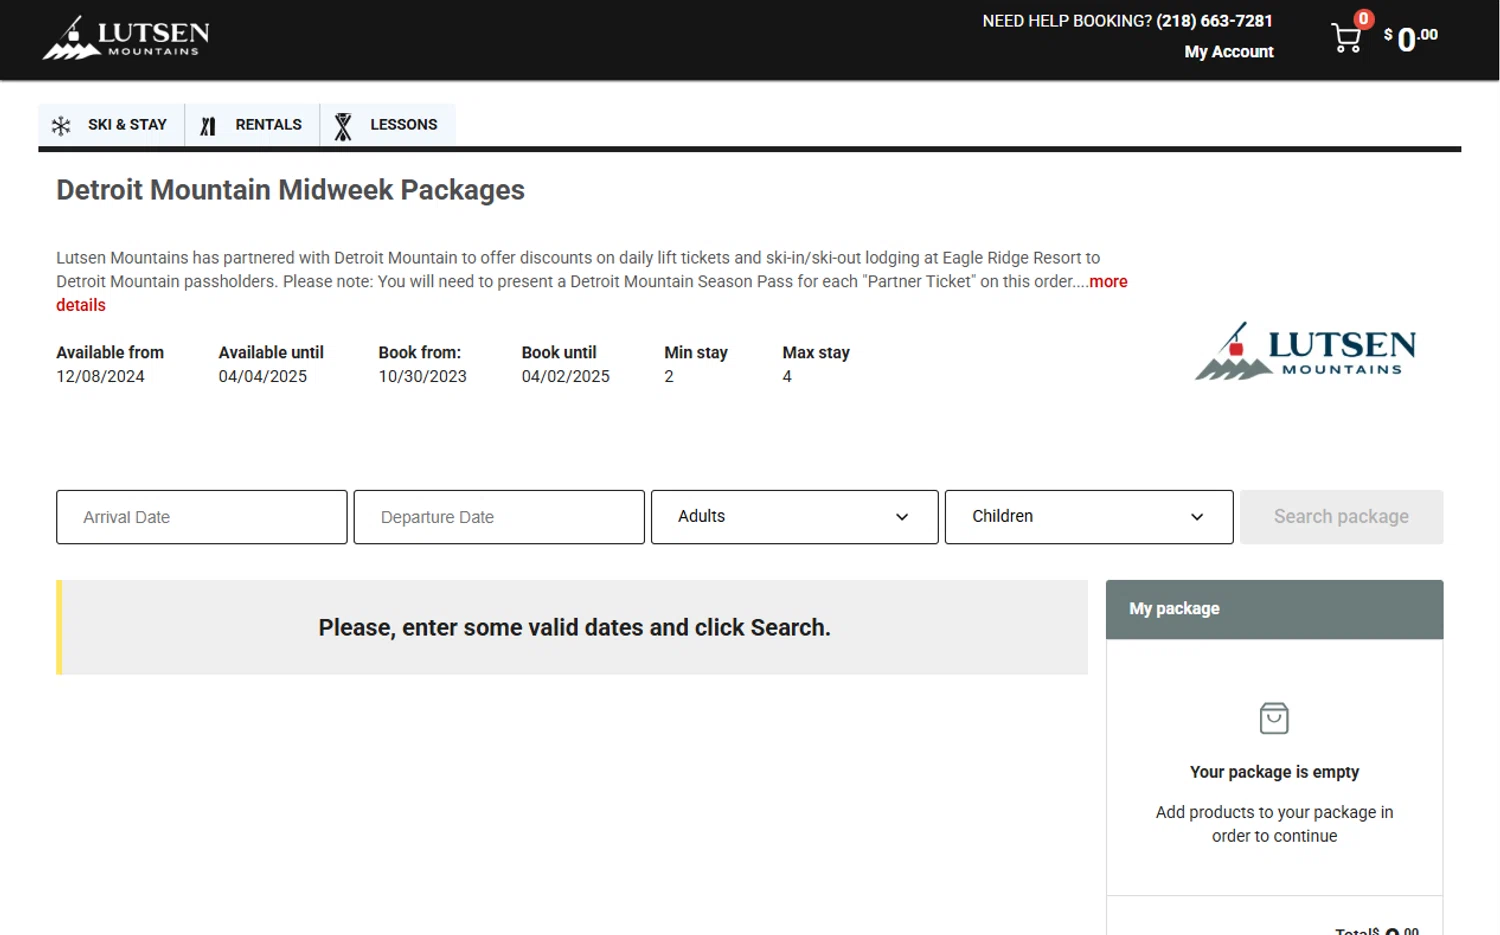This screenshot has width=1500, height=935.
Task: Click Available until date 04/04/2025
Action: coord(263,377)
